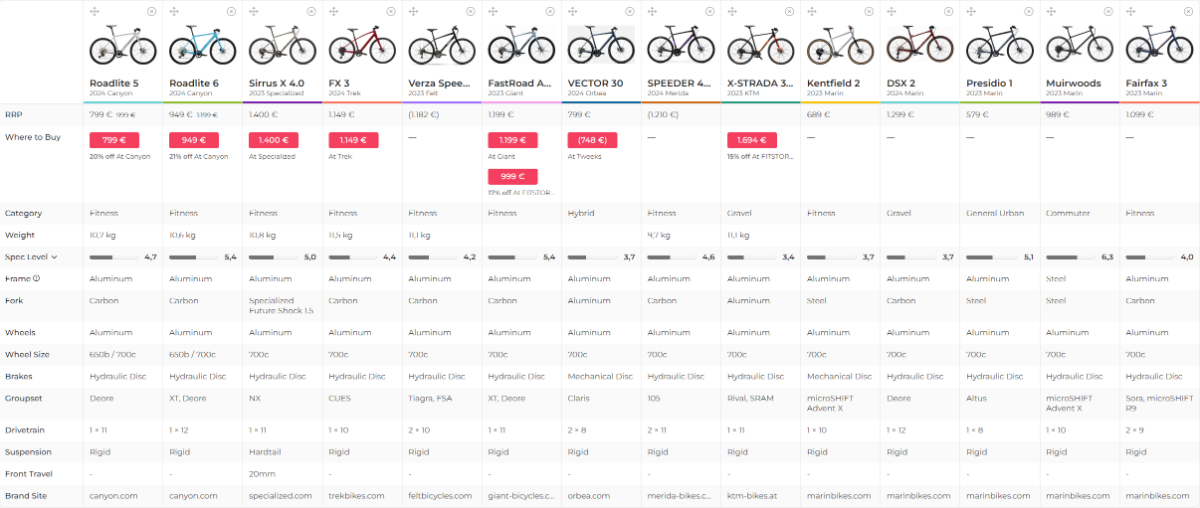Click the move handle above Fairfax 3

click(1130, 11)
